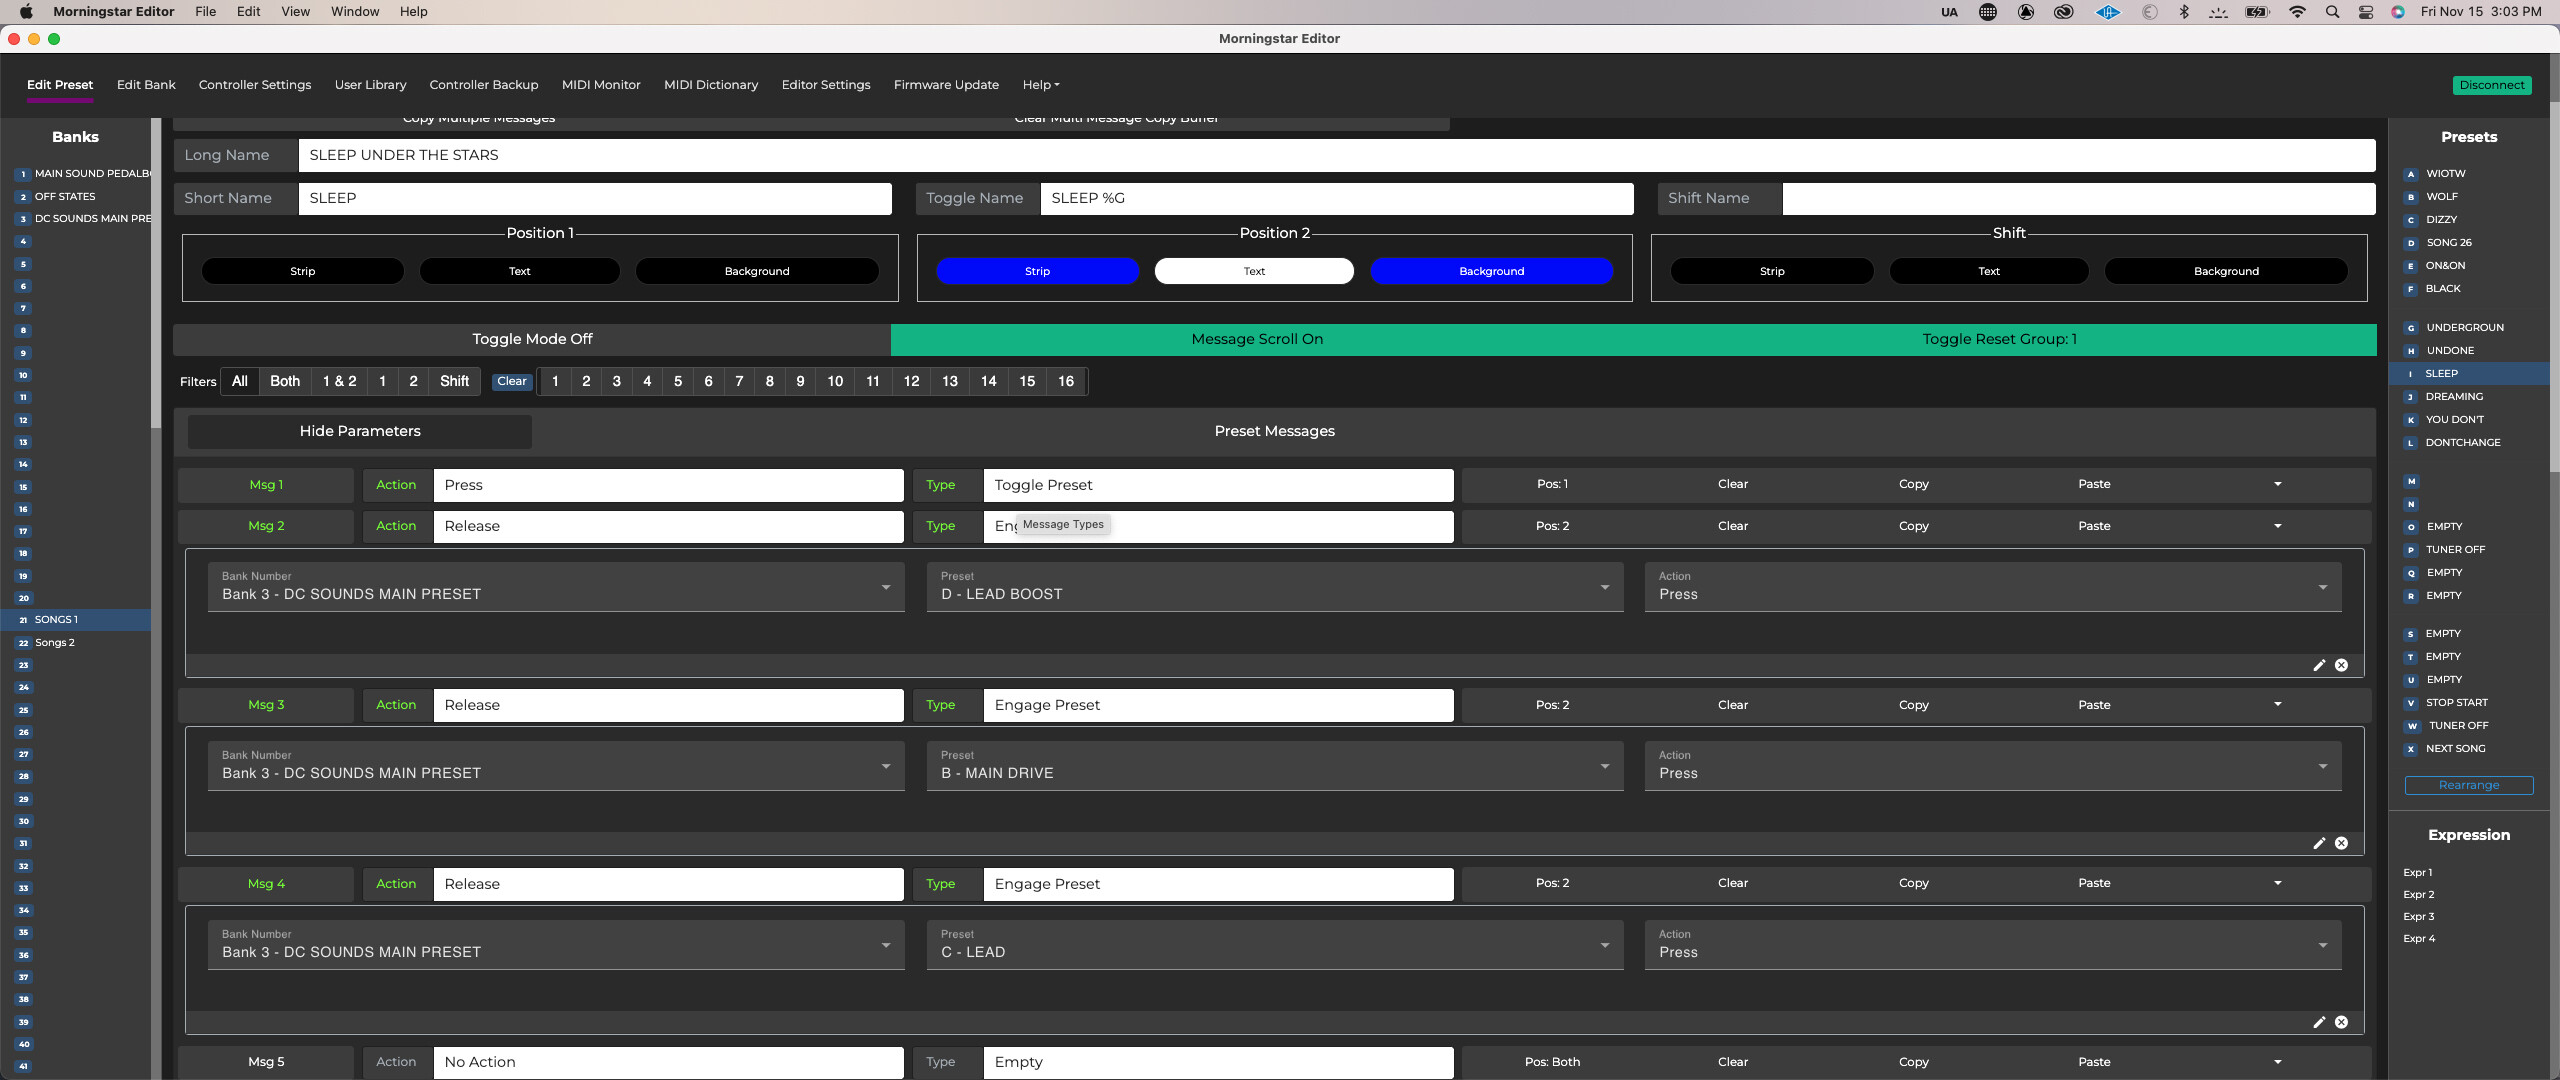
Task: Click the edit pencil icon for Msg 3
Action: pyautogui.click(x=2319, y=843)
